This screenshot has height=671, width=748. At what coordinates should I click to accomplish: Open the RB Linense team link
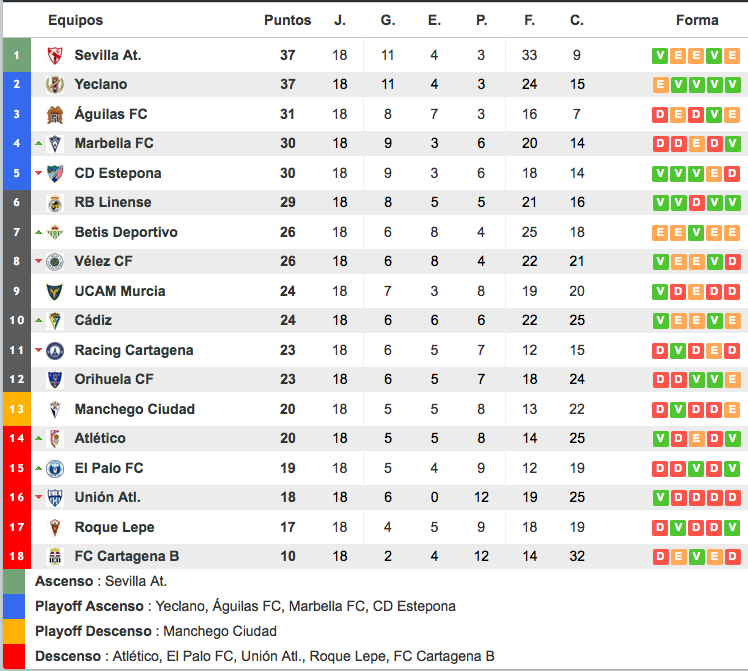click(113, 203)
